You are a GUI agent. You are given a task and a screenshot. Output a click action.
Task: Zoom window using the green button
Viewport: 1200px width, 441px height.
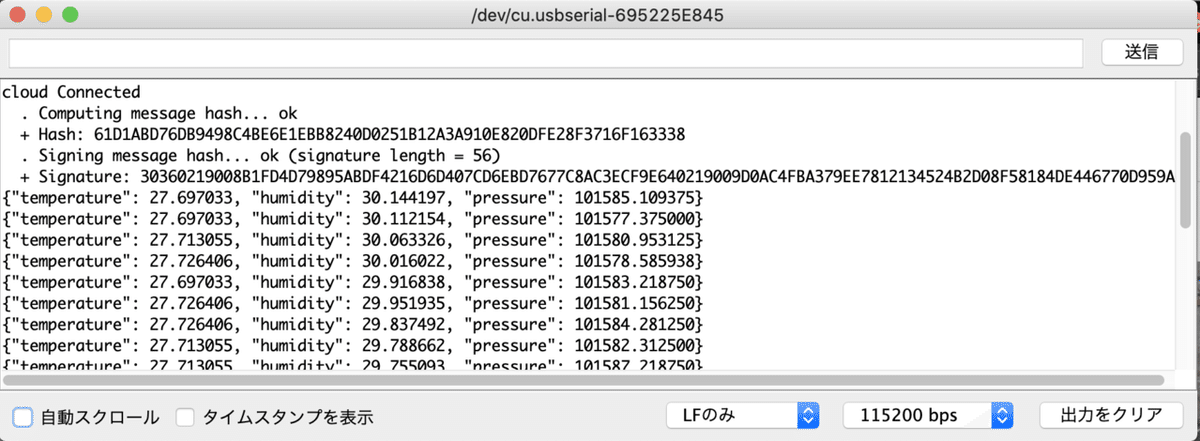pyautogui.click(x=69, y=16)
